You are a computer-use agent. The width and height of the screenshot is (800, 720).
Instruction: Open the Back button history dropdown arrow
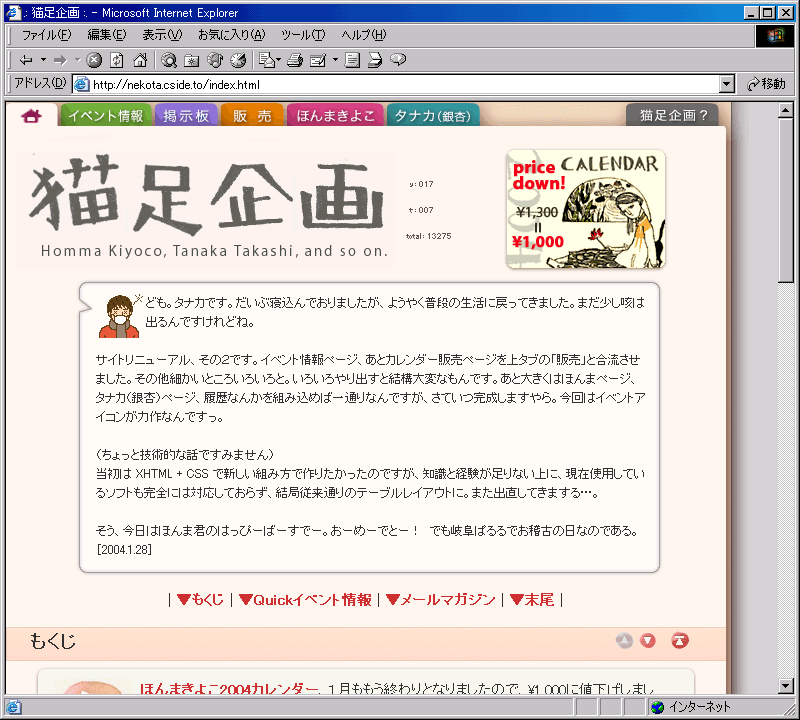[43, 60]
